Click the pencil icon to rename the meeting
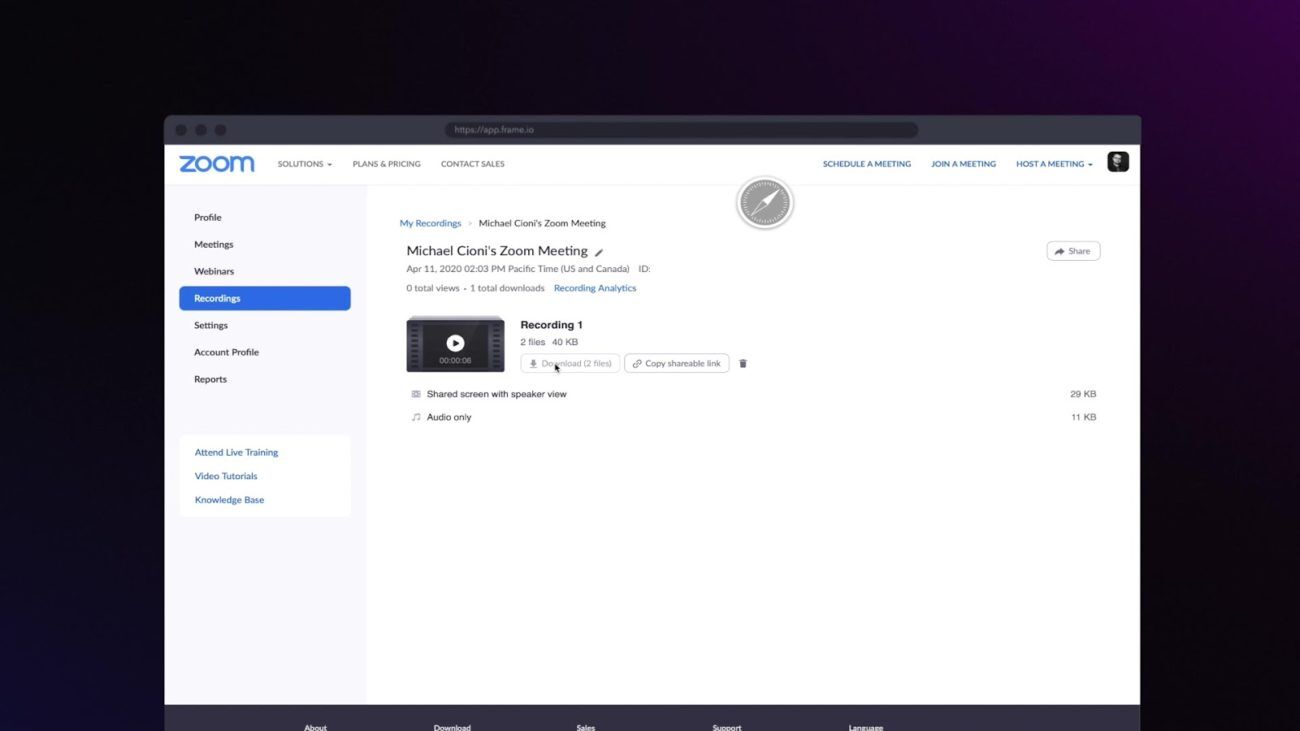The width and height of the screenshot is (1300, 731). [x=598, y=252]
